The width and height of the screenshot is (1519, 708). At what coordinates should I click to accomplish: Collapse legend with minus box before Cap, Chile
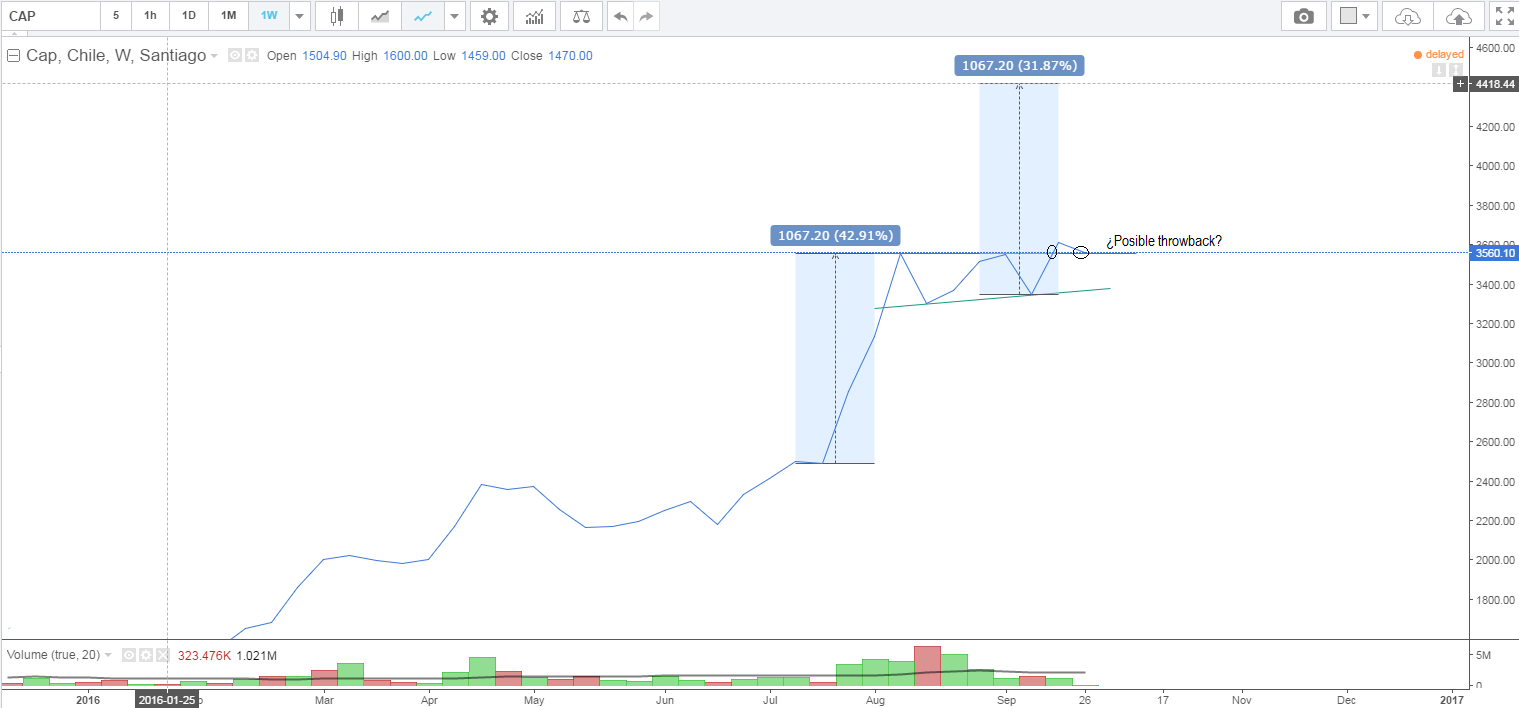coord(14,56)
